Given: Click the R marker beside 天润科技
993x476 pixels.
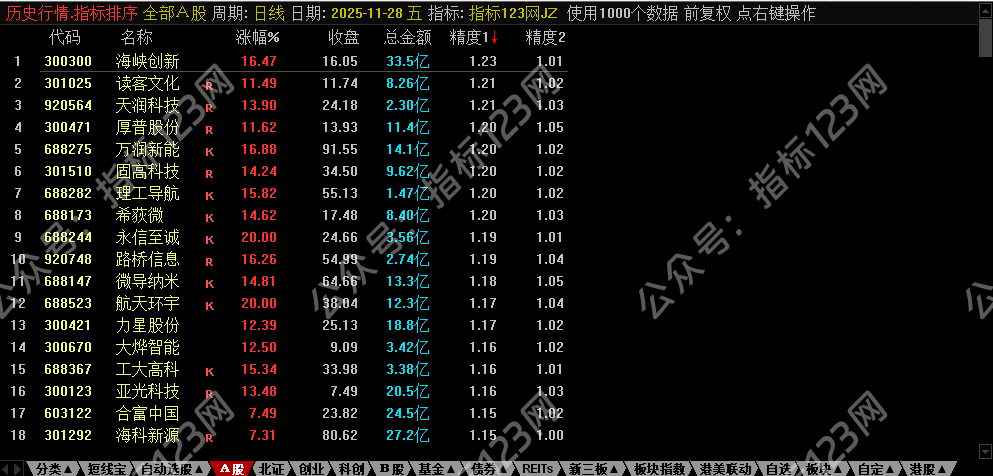Looking at the screenshot, I should tap(210, 107).
